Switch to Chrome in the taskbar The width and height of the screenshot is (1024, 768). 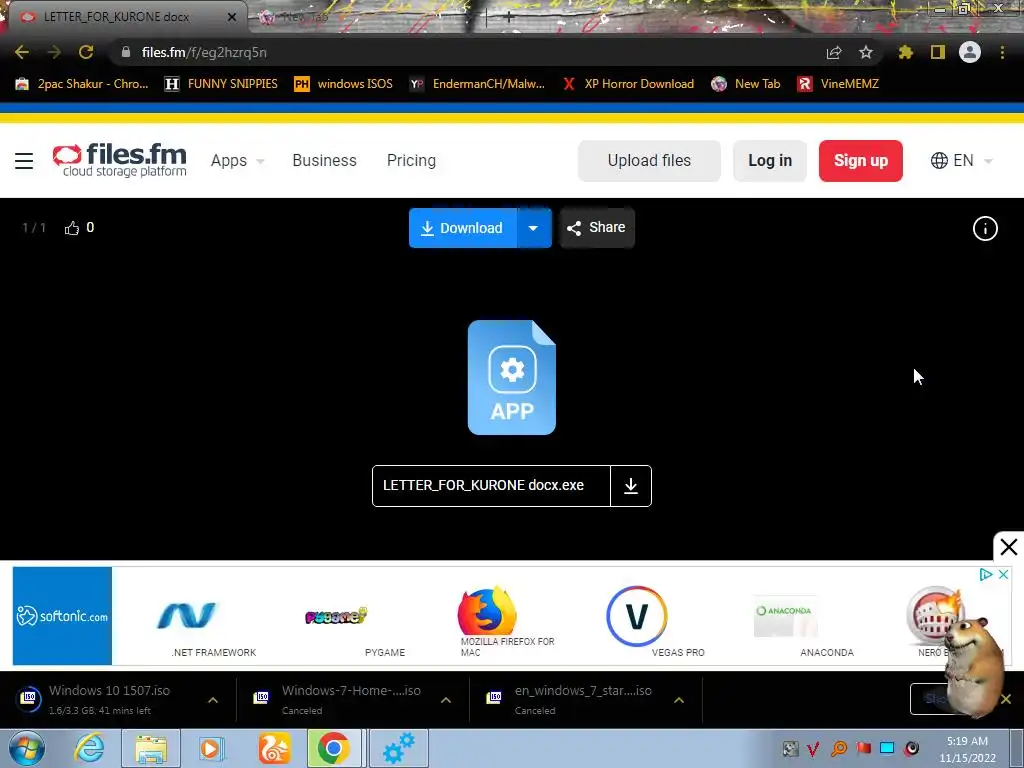[x=334, y=748]
